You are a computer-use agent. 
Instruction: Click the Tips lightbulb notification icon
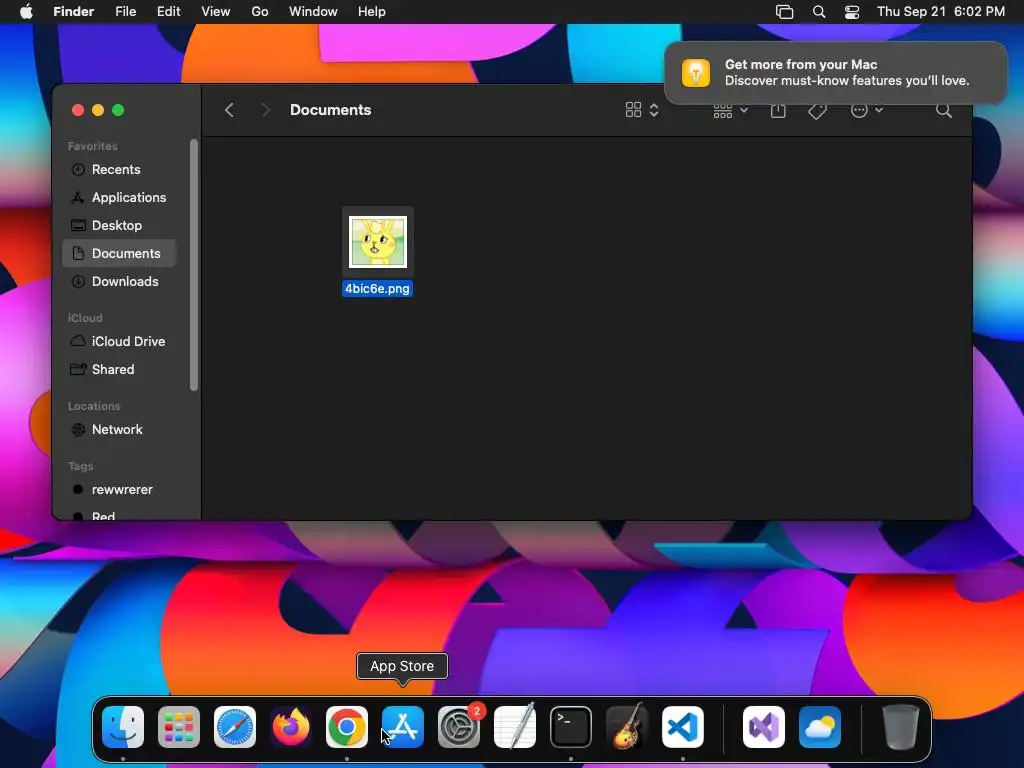pos(696,72)
